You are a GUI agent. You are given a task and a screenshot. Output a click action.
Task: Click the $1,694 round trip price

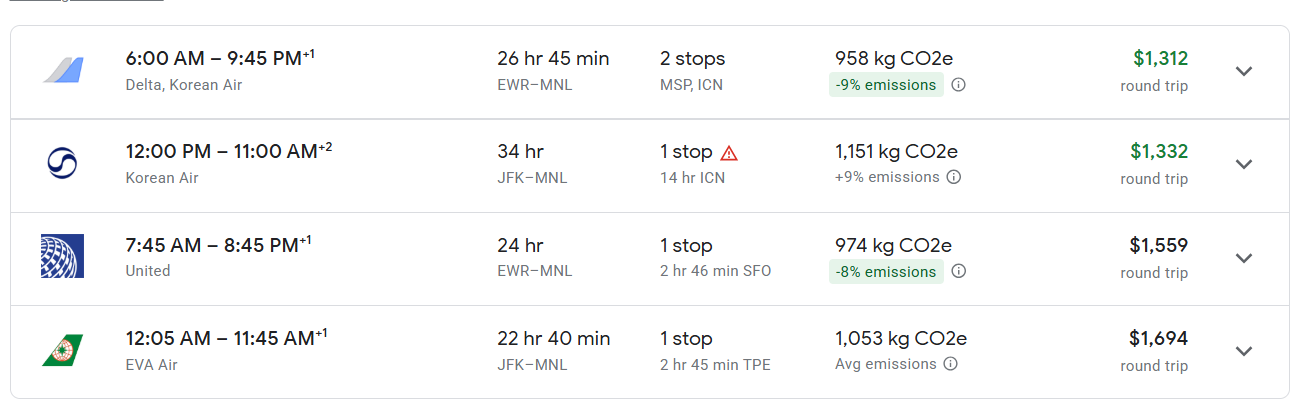tap(1158, 338)
